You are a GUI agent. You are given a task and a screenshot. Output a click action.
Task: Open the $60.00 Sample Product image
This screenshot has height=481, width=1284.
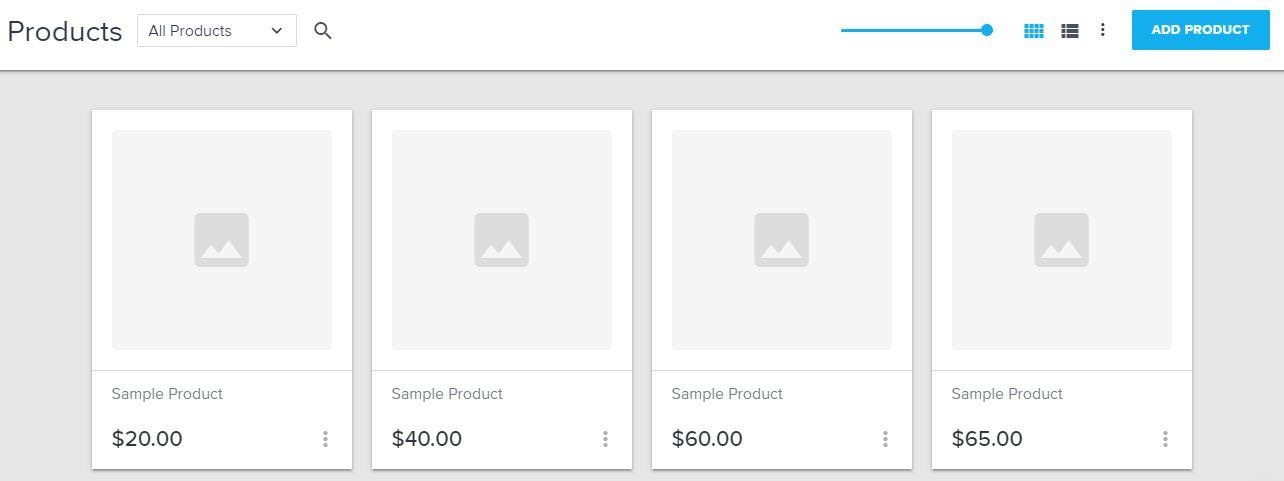point(782,240)
